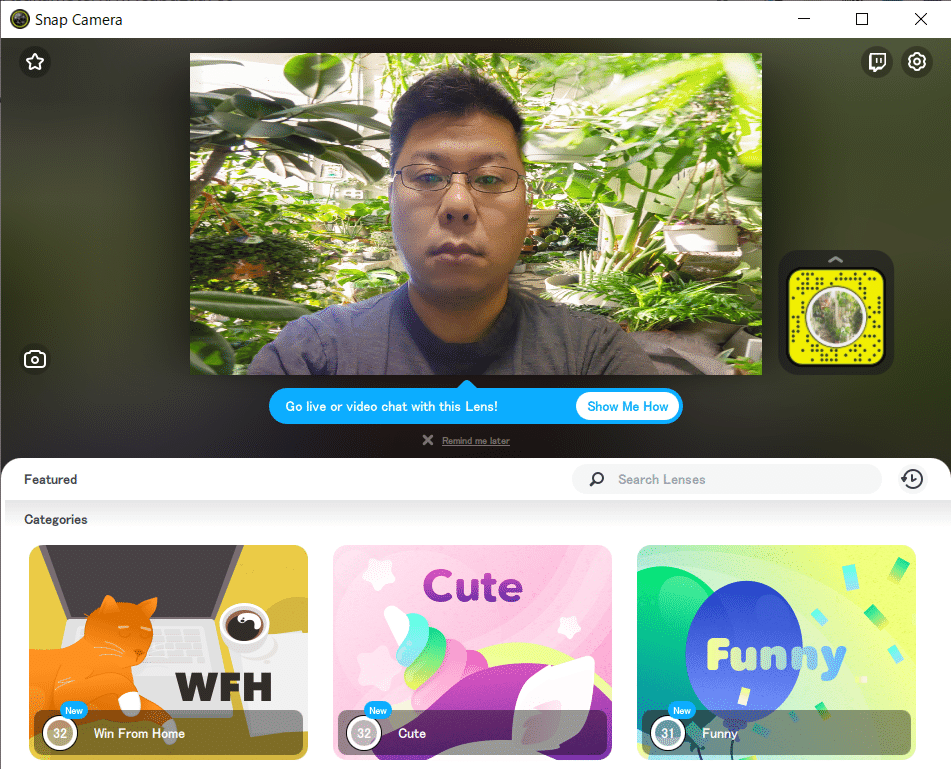Select the Featured tab
This screenshot has width=951, height=769.
pos(50,480)
